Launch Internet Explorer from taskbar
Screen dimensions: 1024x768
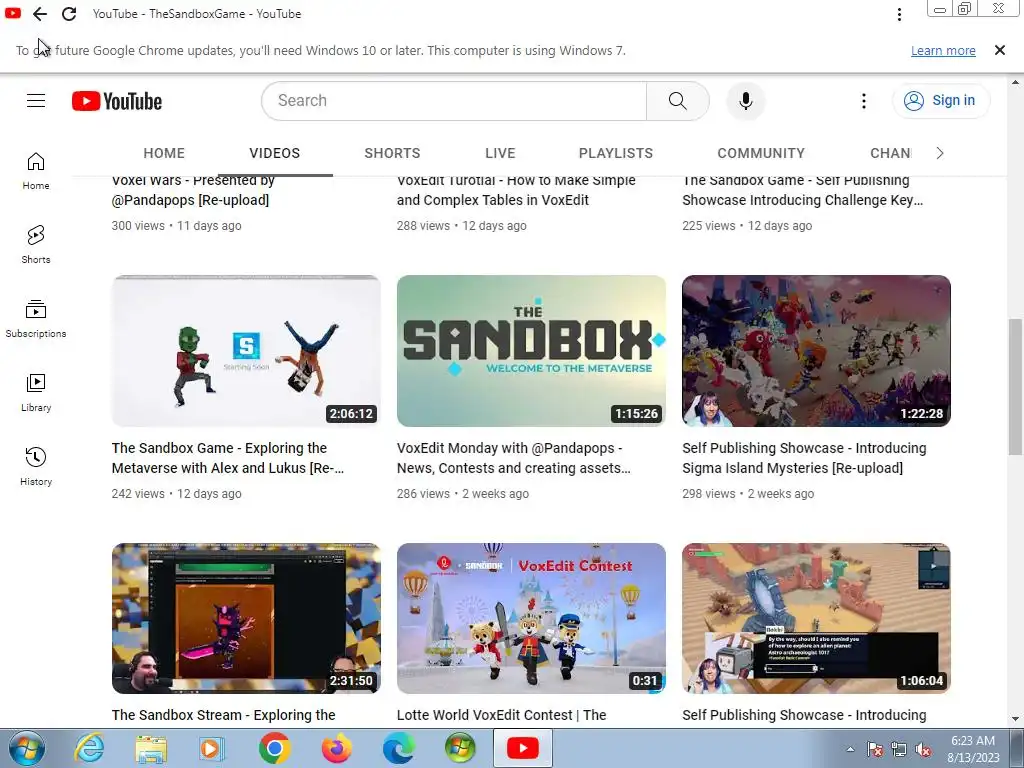point(89,748)
